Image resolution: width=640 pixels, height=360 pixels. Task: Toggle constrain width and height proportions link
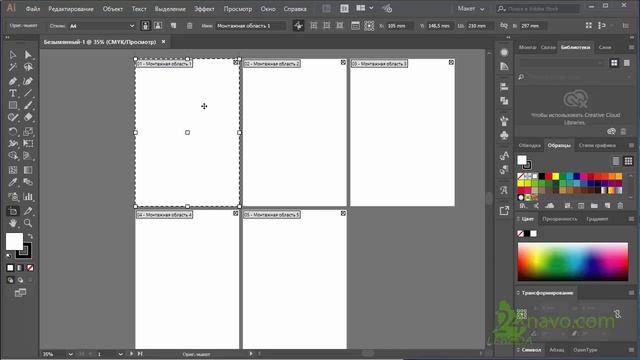click(x=504, y=26)
